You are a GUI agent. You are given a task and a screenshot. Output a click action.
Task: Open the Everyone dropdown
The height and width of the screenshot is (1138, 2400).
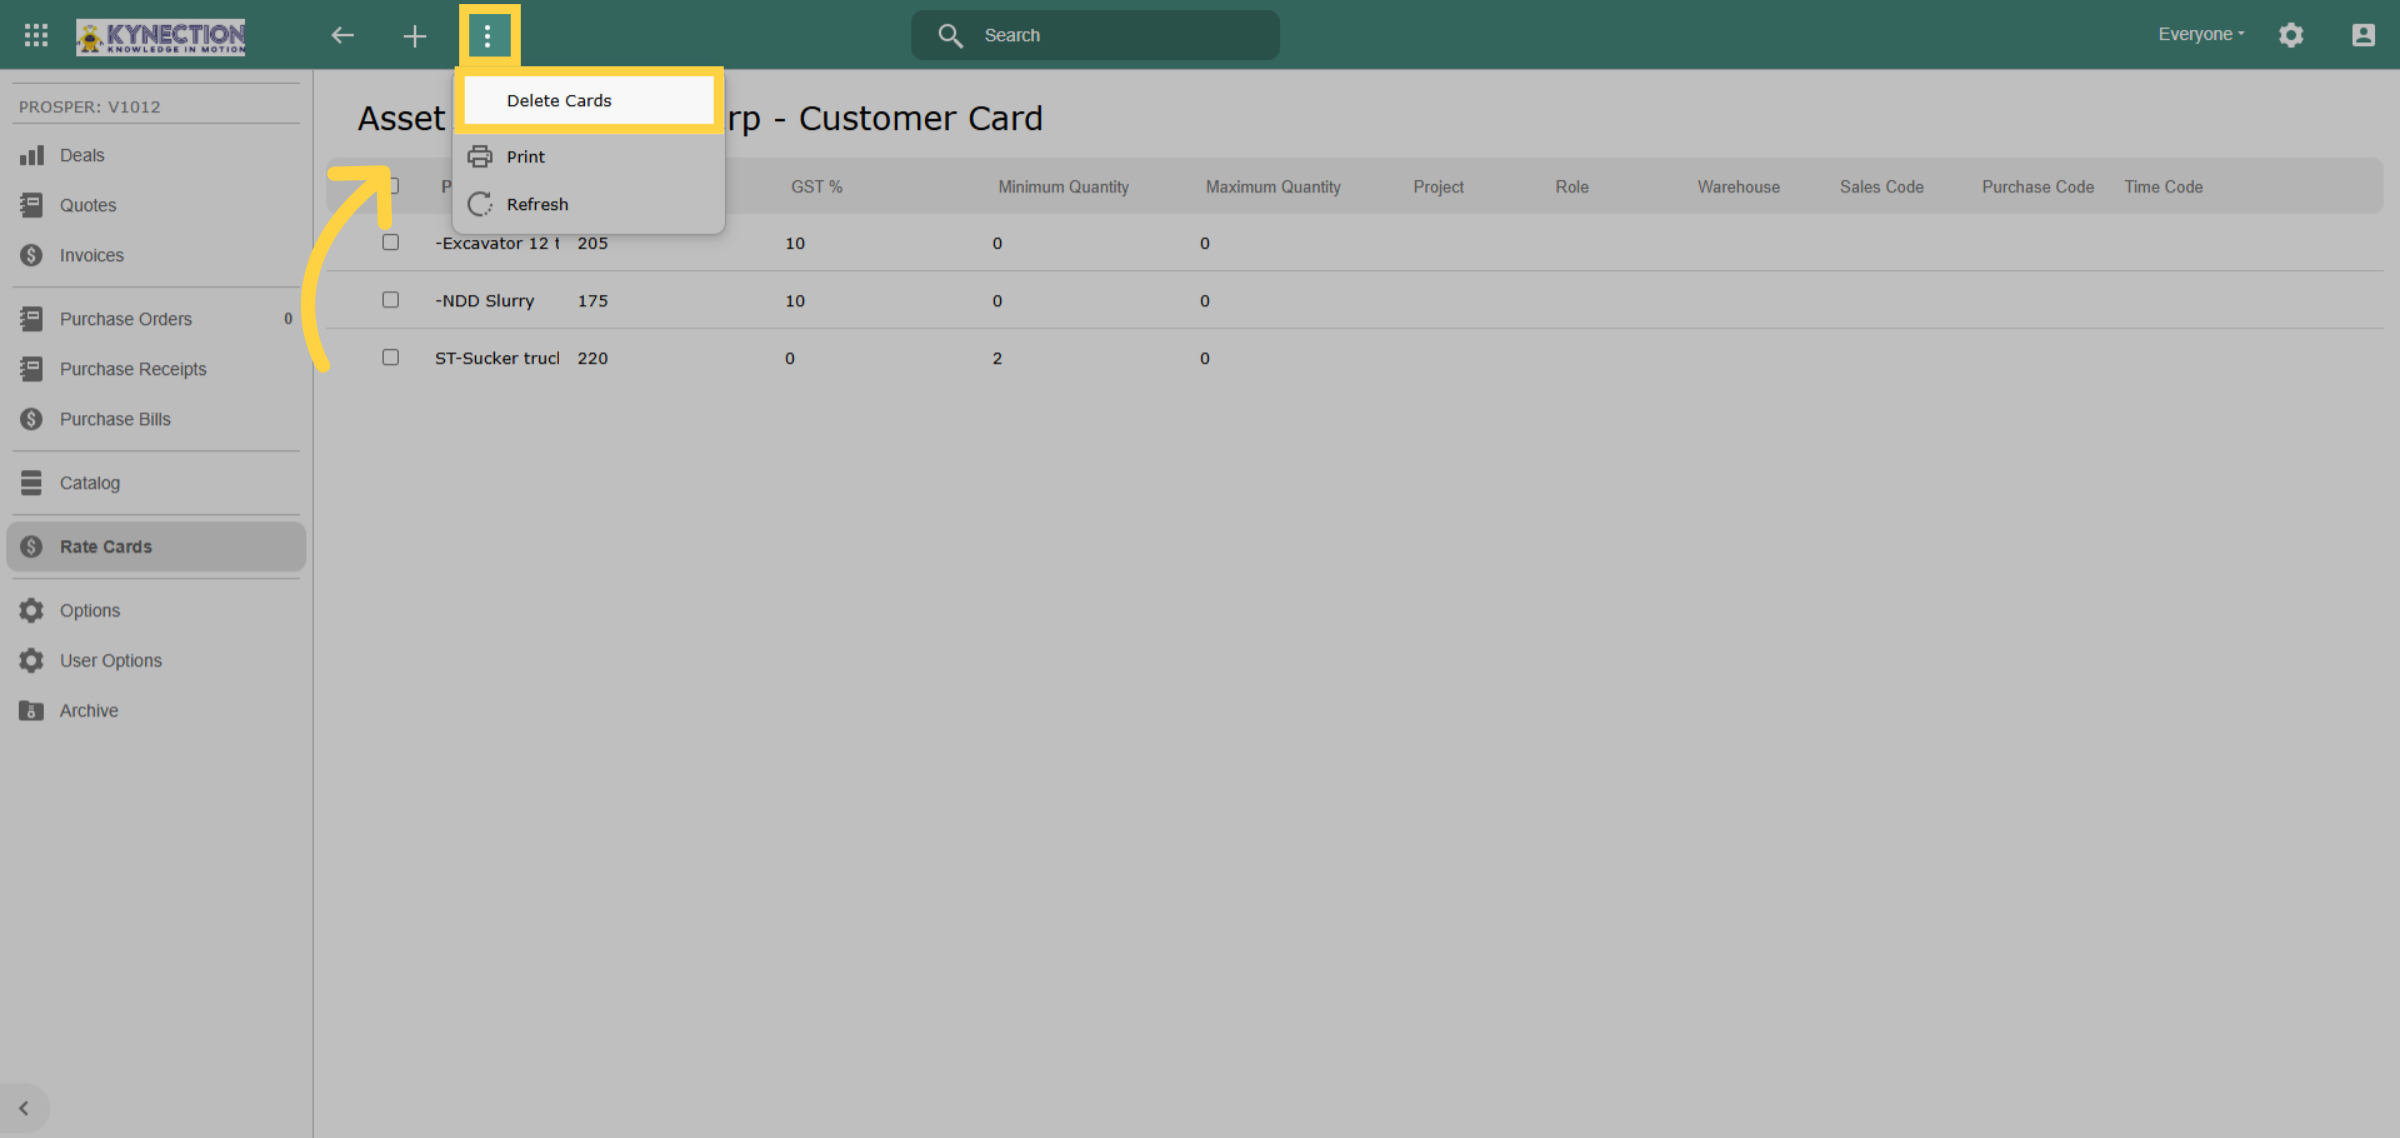tap(2201, 34)
